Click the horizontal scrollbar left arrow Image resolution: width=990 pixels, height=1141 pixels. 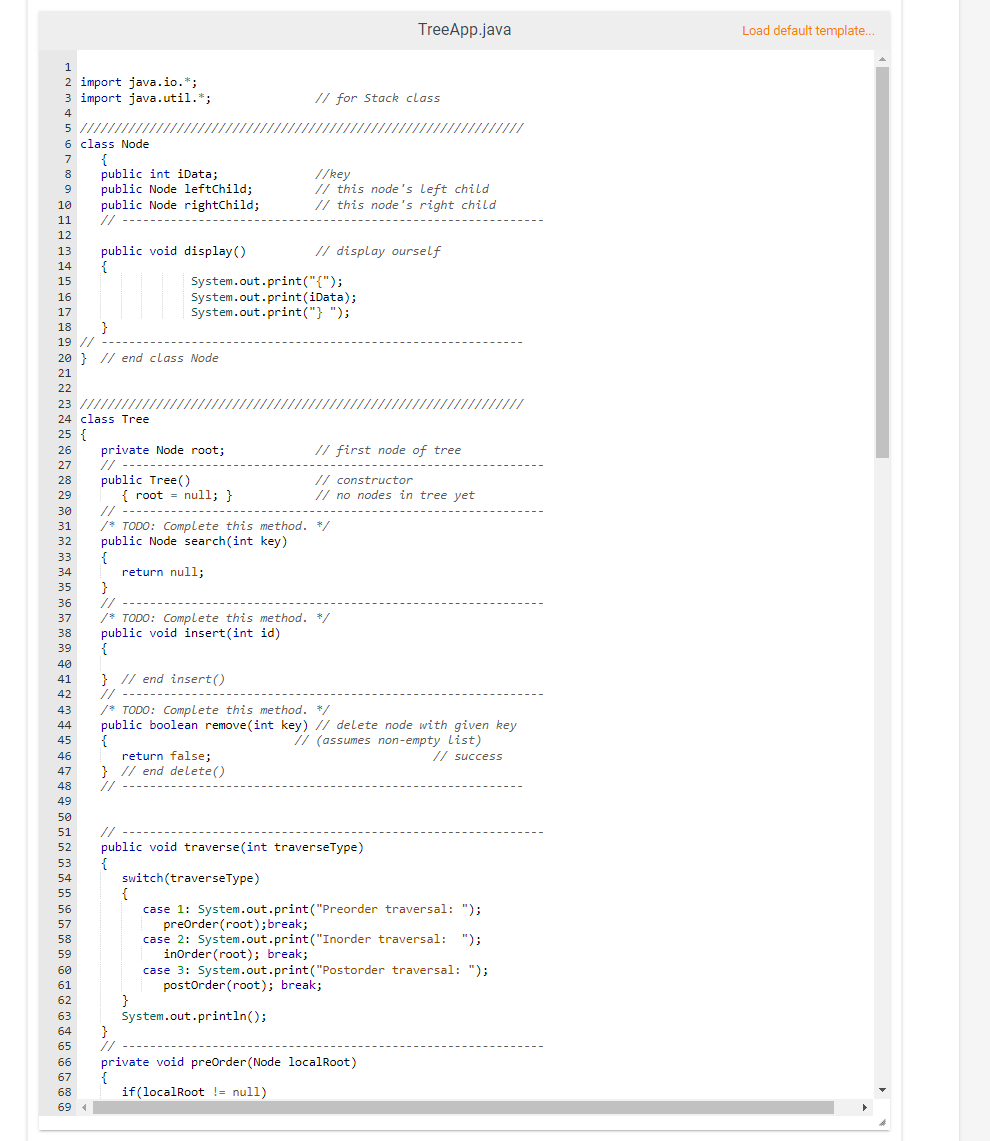(x=82, y=1107)
